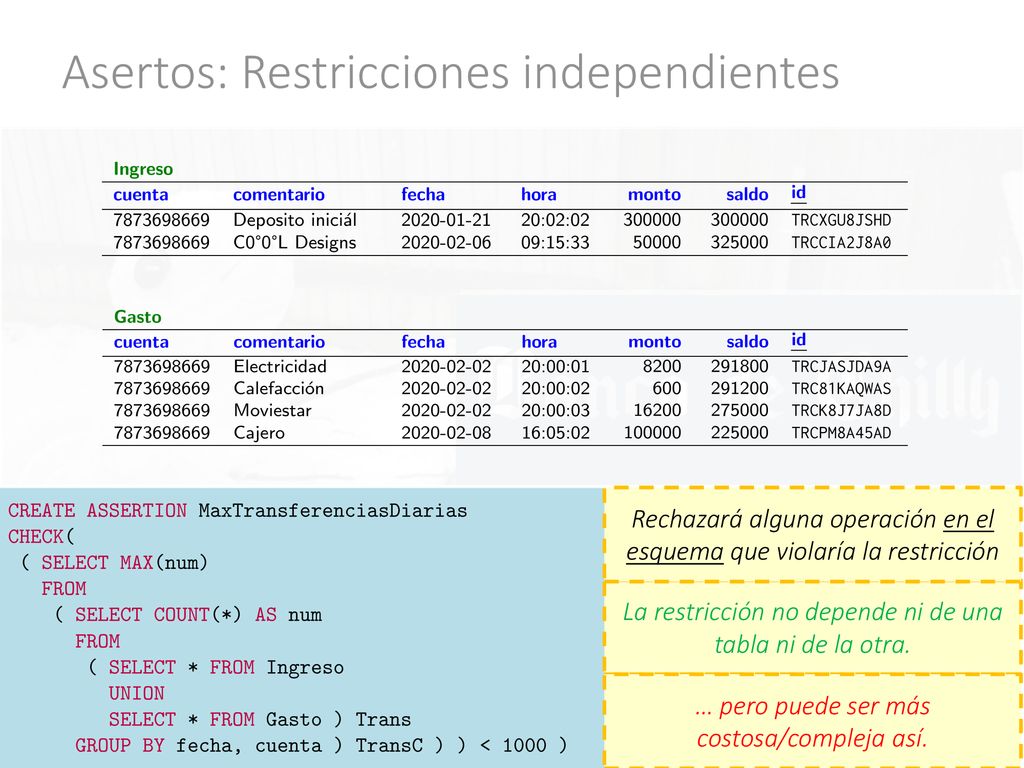The image size is (1024, 768).
Task: Click the "GROUP BY" keywords in the code
Action: (x=120, y=746)
